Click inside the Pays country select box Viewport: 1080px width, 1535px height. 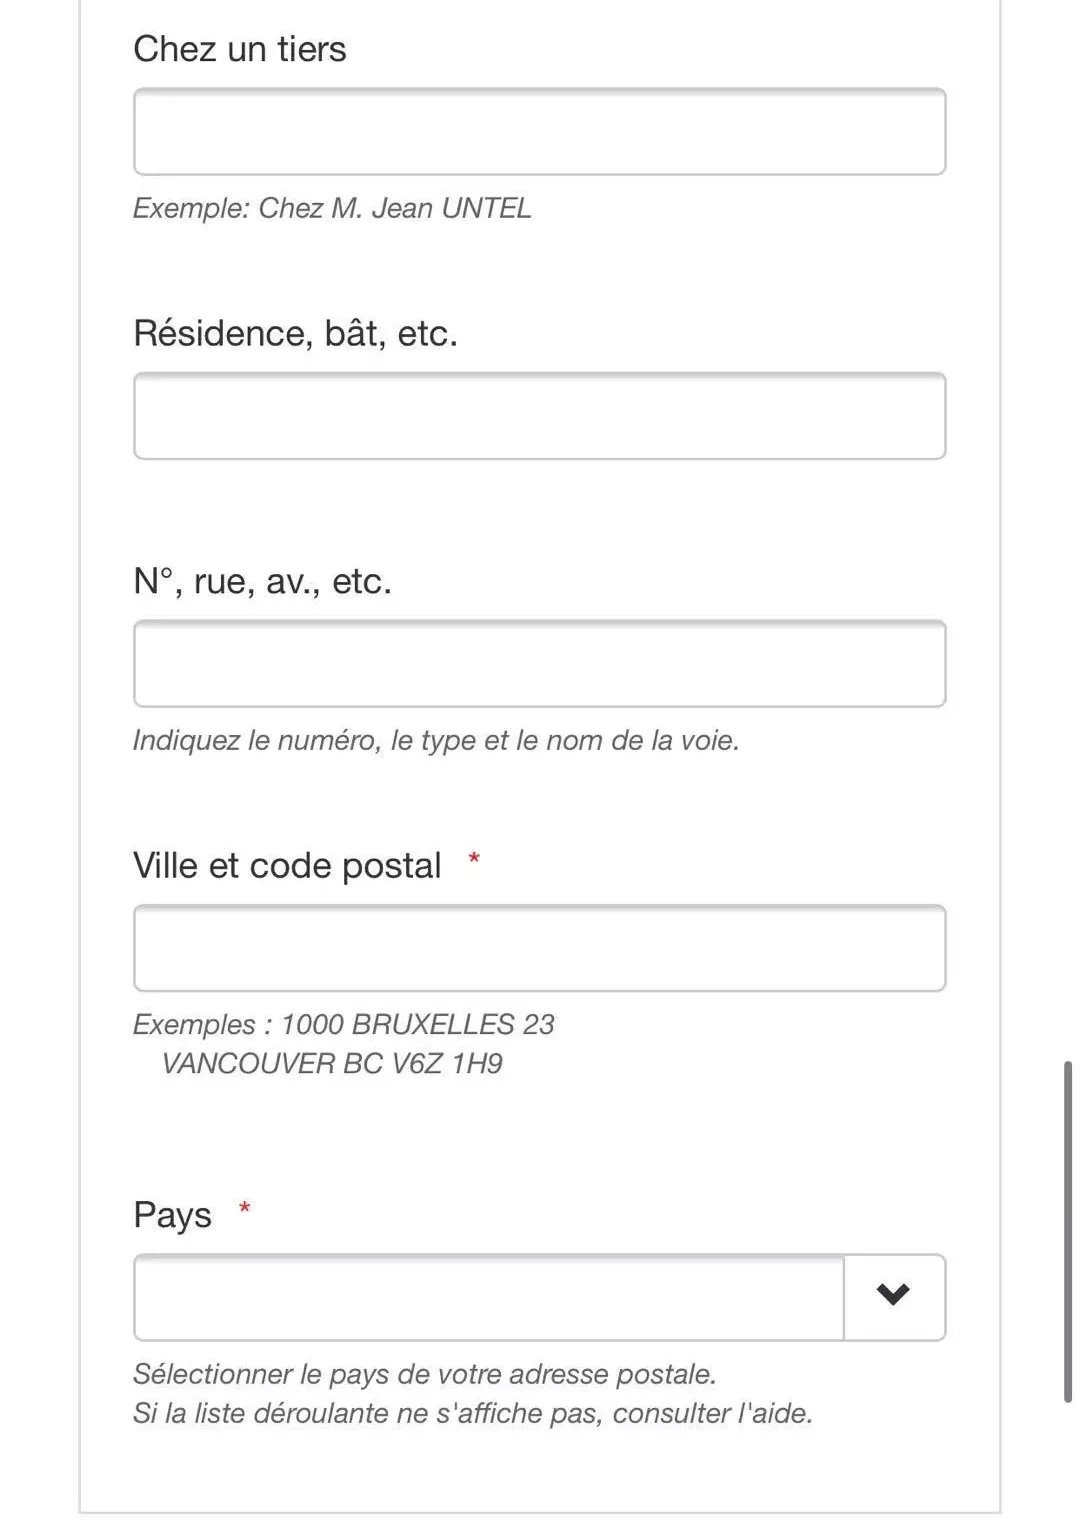point(489,1297)
